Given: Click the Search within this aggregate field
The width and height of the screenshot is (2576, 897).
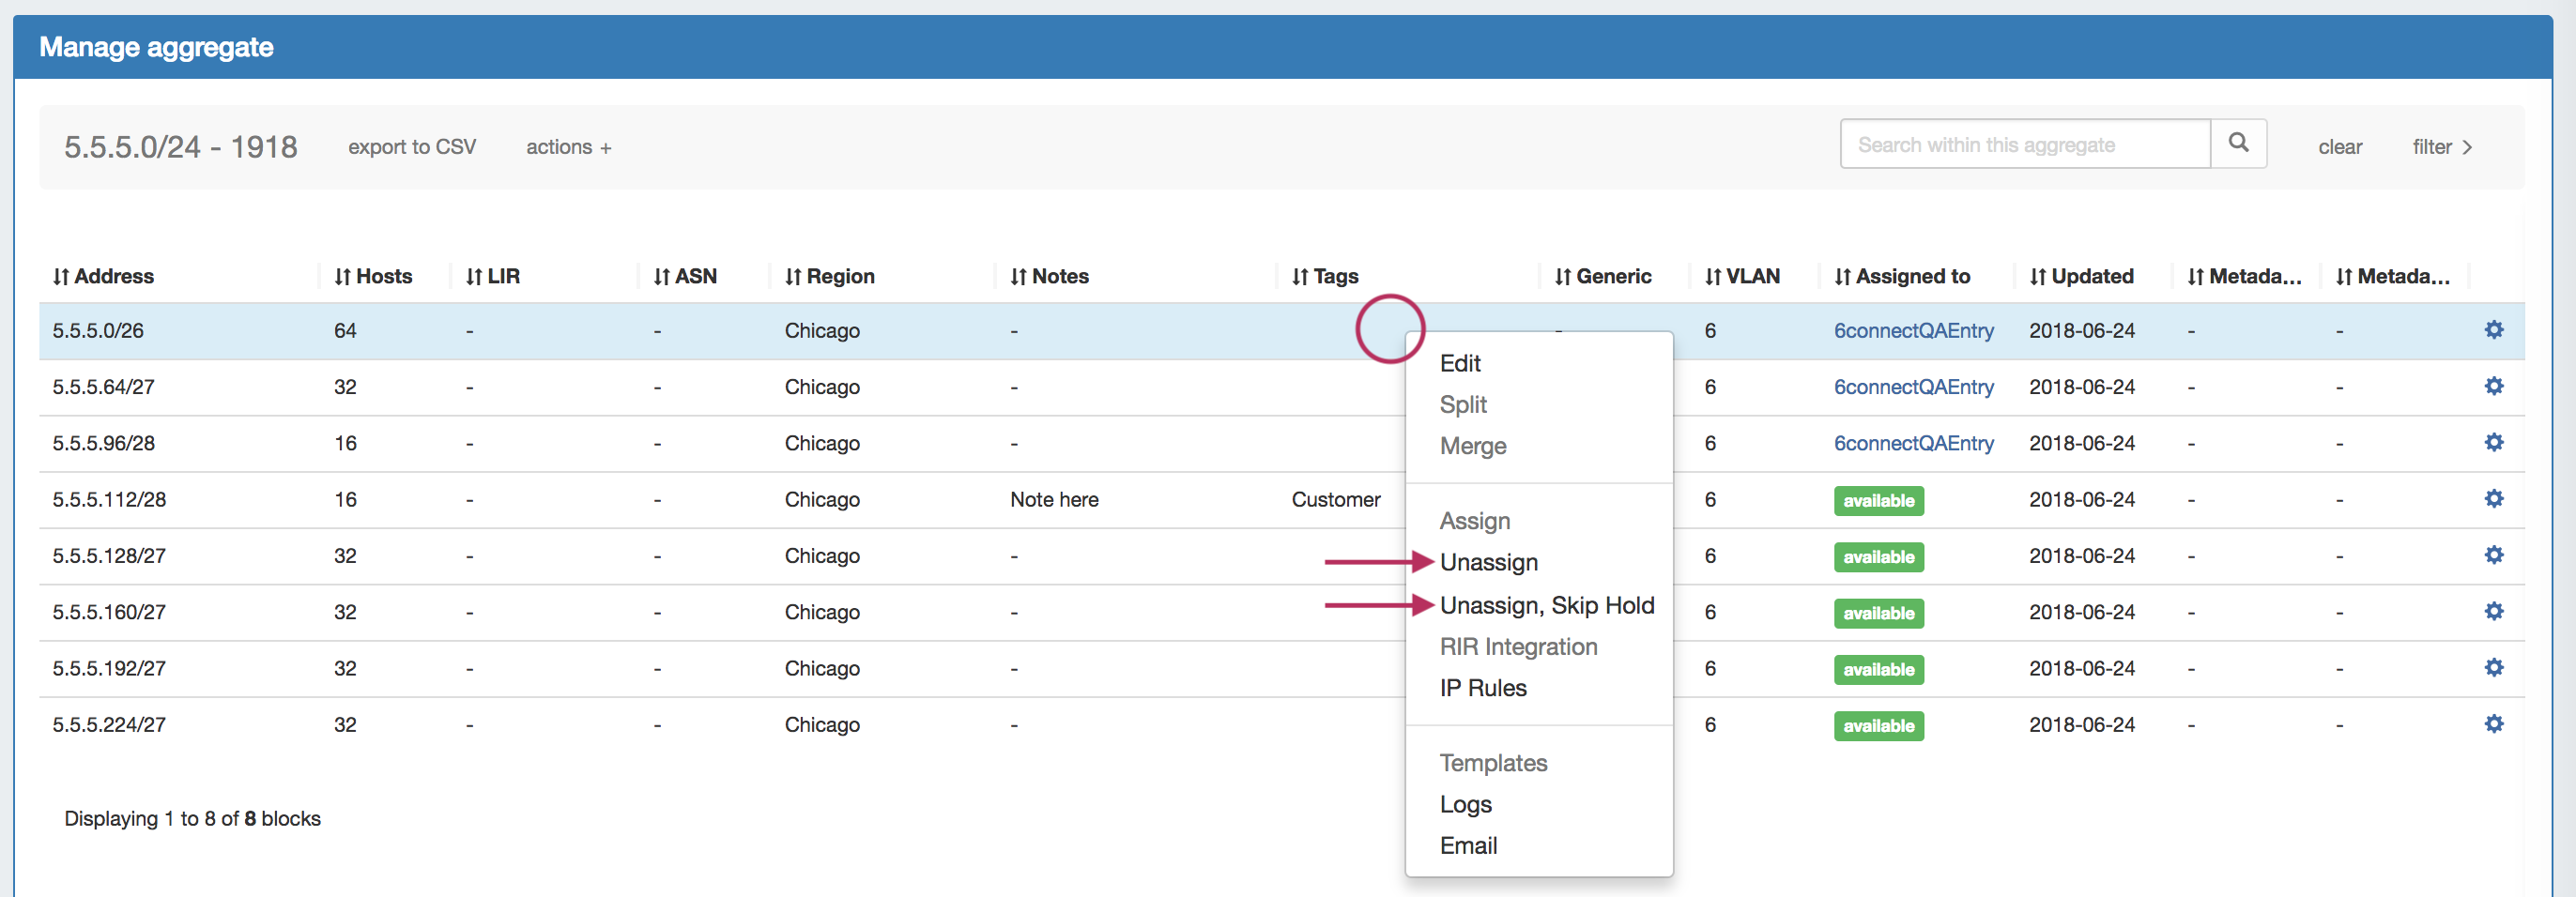Looking at the screenshot, I should [2023, 145].
